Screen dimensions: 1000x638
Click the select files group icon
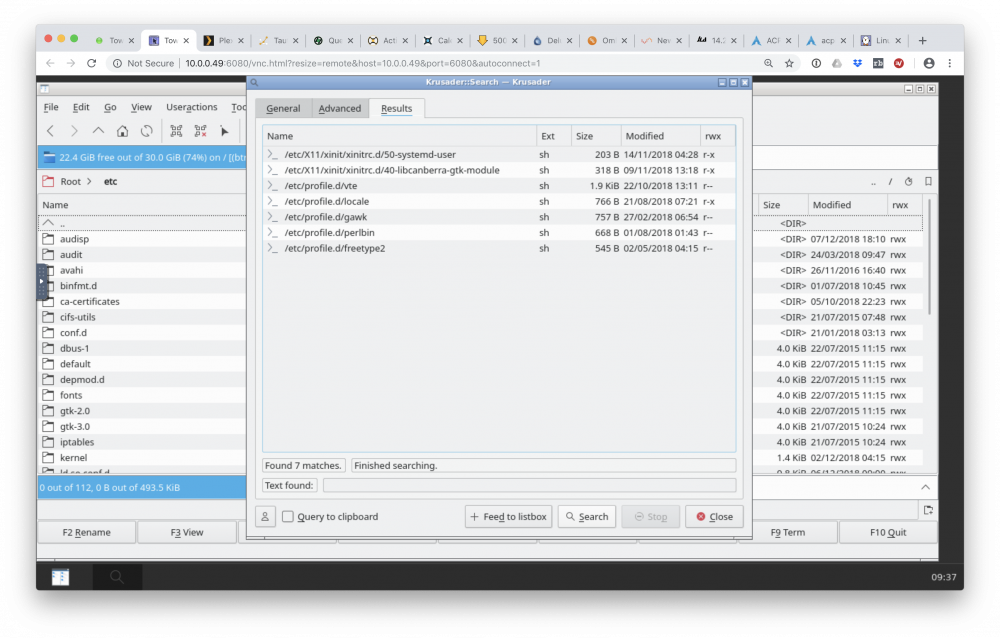click(176, 131)
